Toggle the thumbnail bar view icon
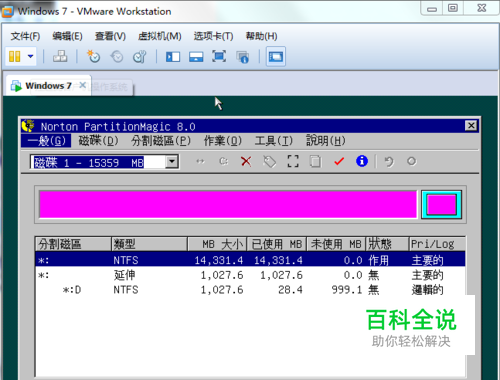The image size is (500, 380). click(196, 57)
